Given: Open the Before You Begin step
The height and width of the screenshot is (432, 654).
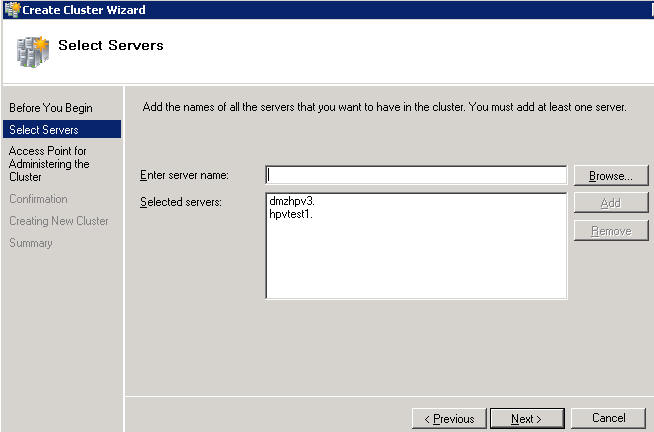Looking at the screenshot, I should click(51, 108).
